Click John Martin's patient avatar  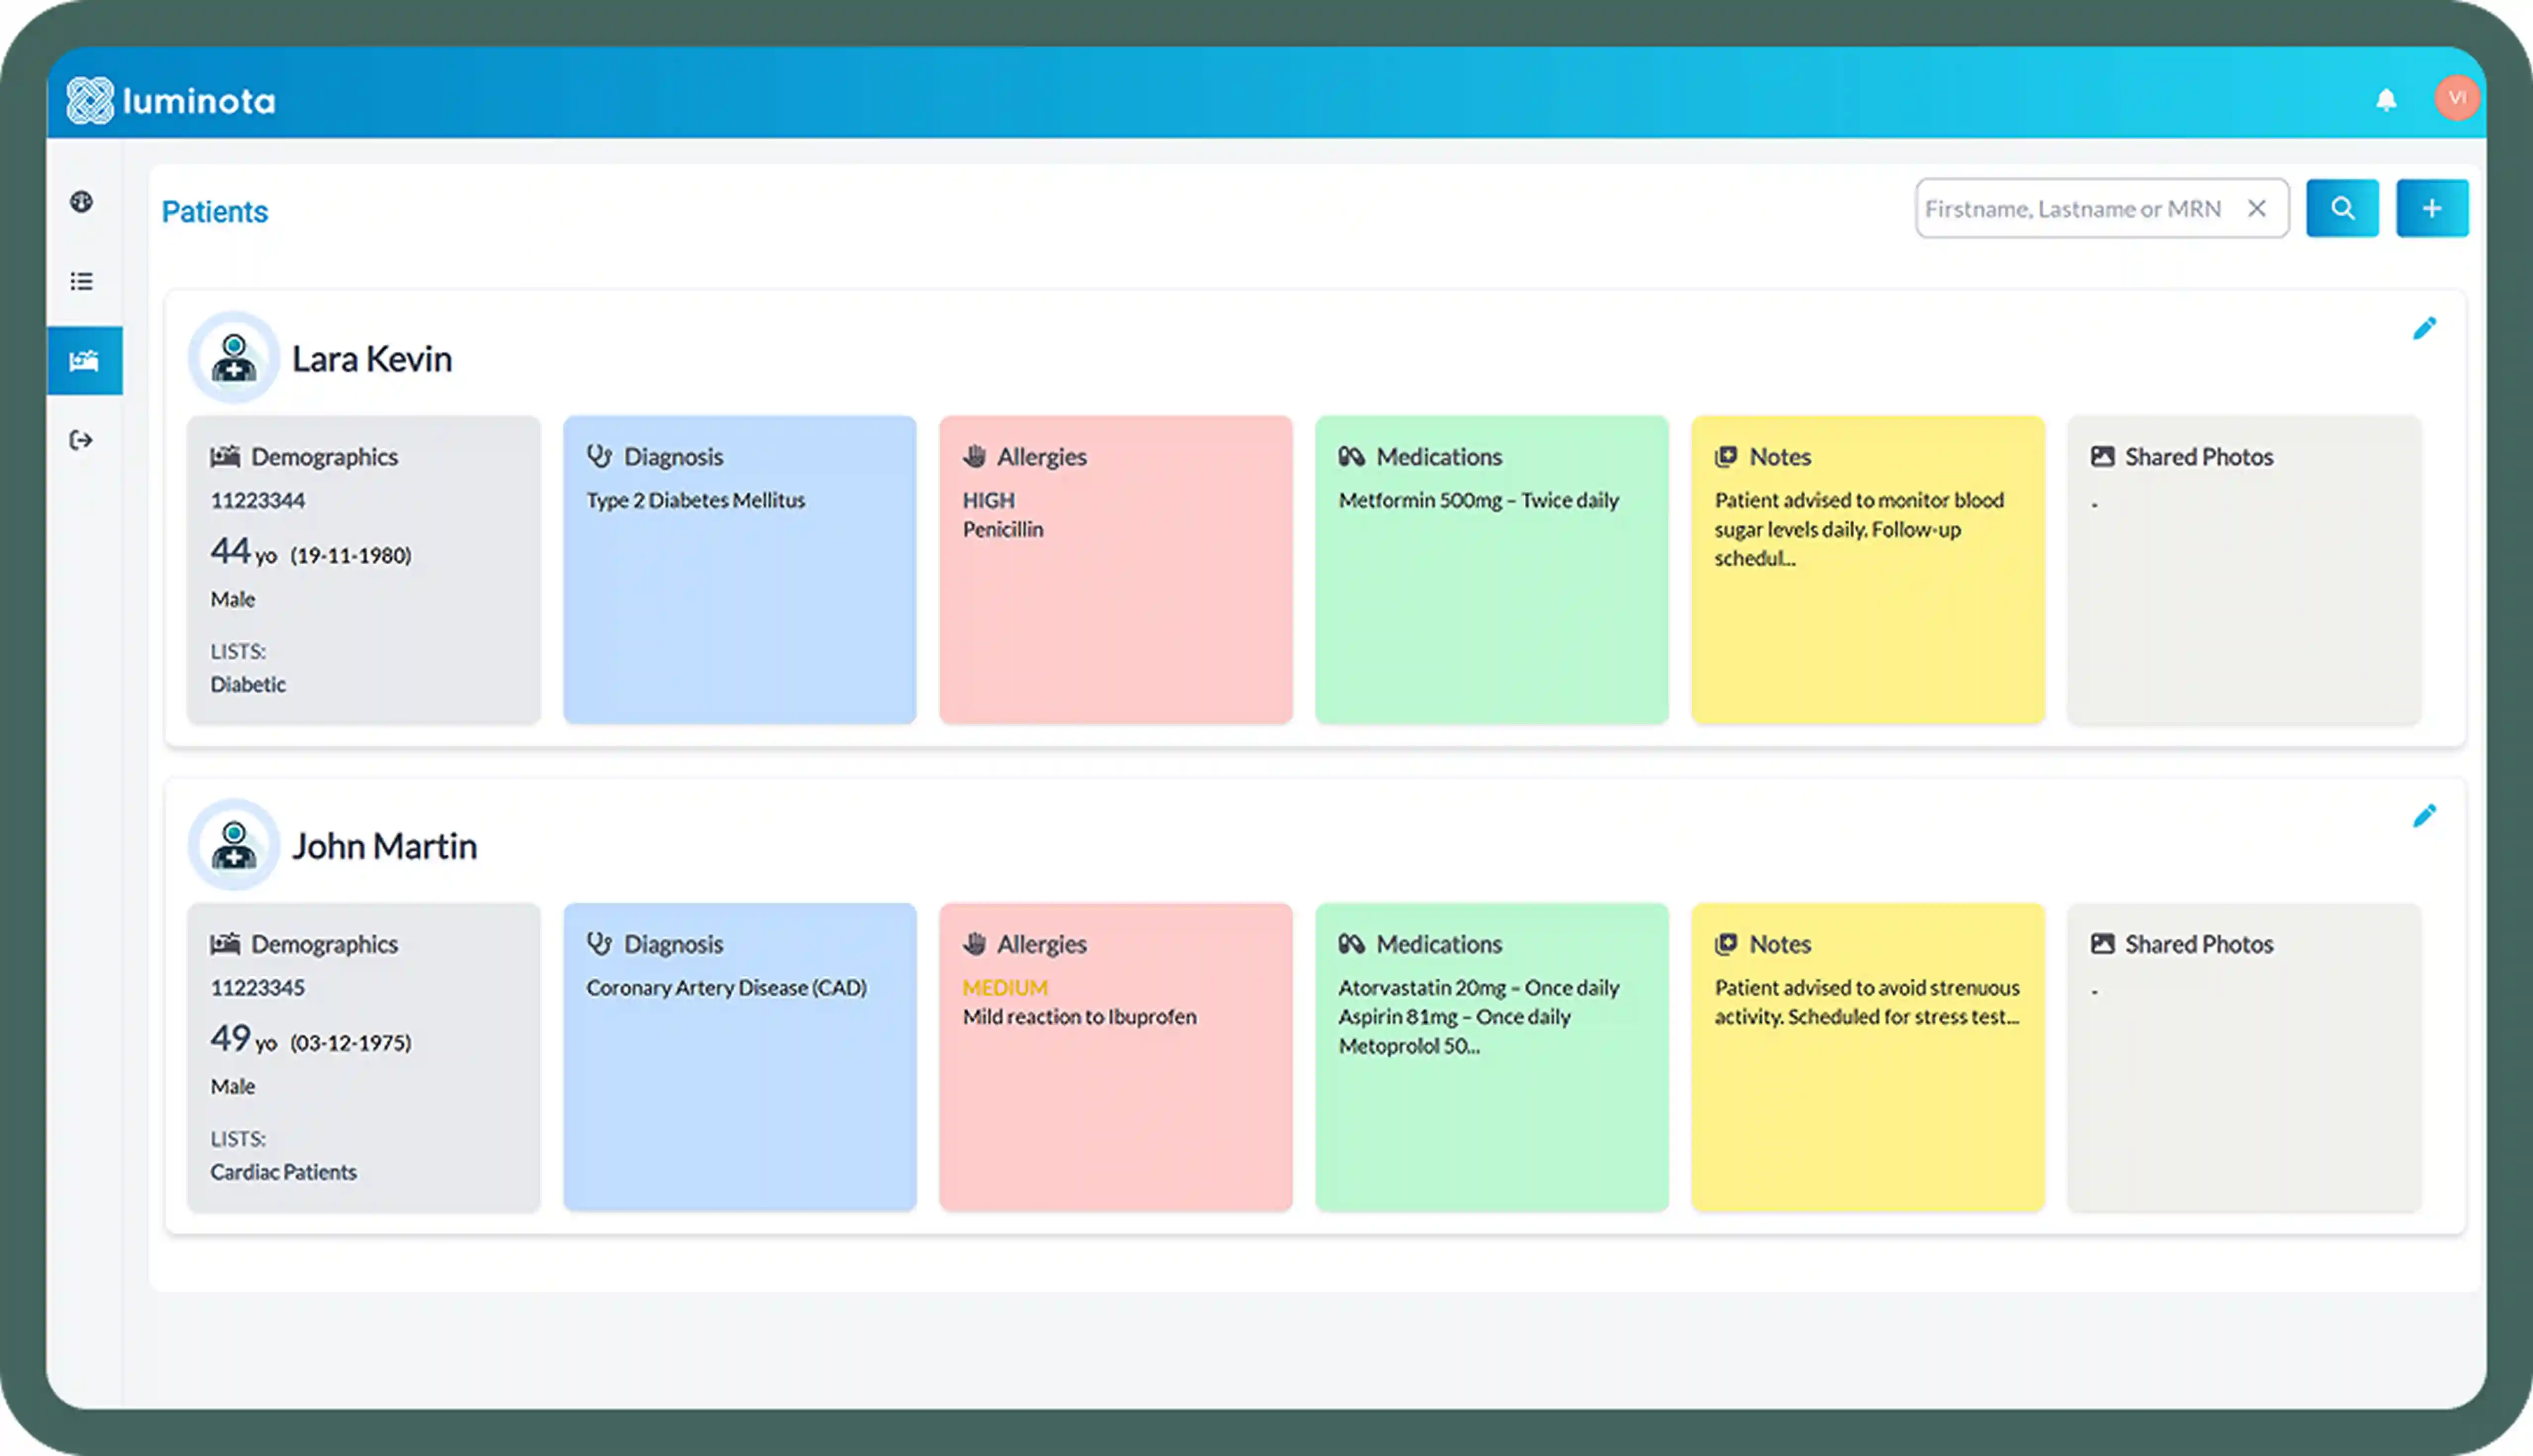tap(234, 845)
